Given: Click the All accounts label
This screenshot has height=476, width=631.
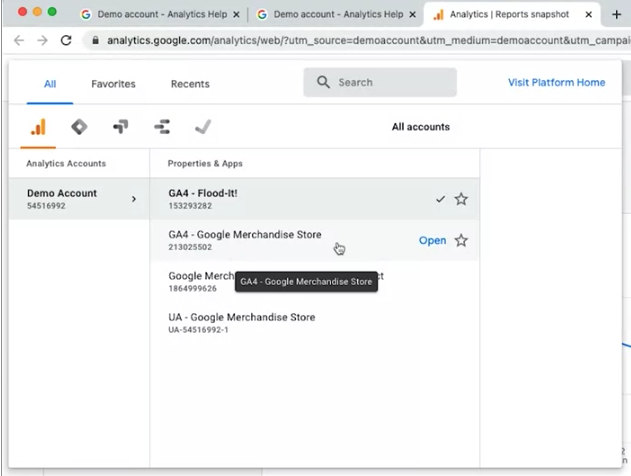Looking at the screenshot, I should [x=421, y=127].
